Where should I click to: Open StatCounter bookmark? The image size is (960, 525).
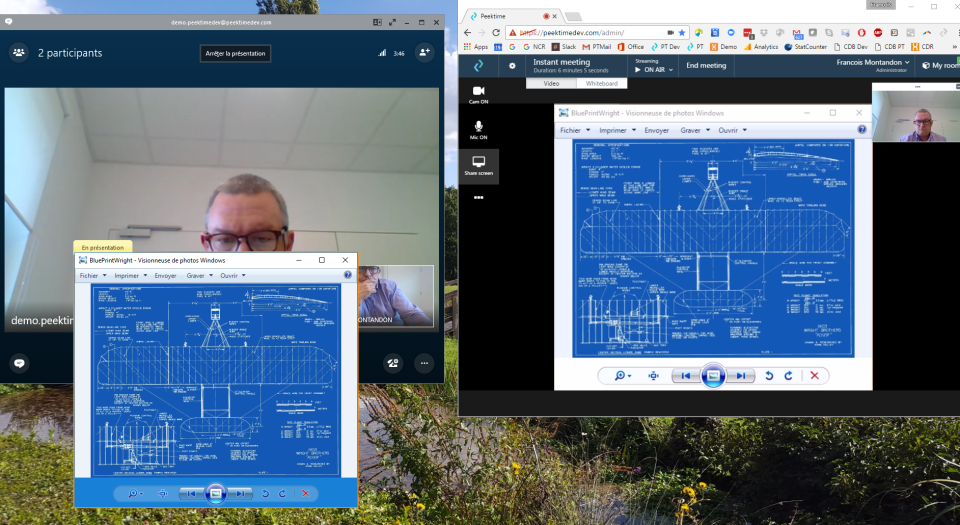(x=806, y=47)
